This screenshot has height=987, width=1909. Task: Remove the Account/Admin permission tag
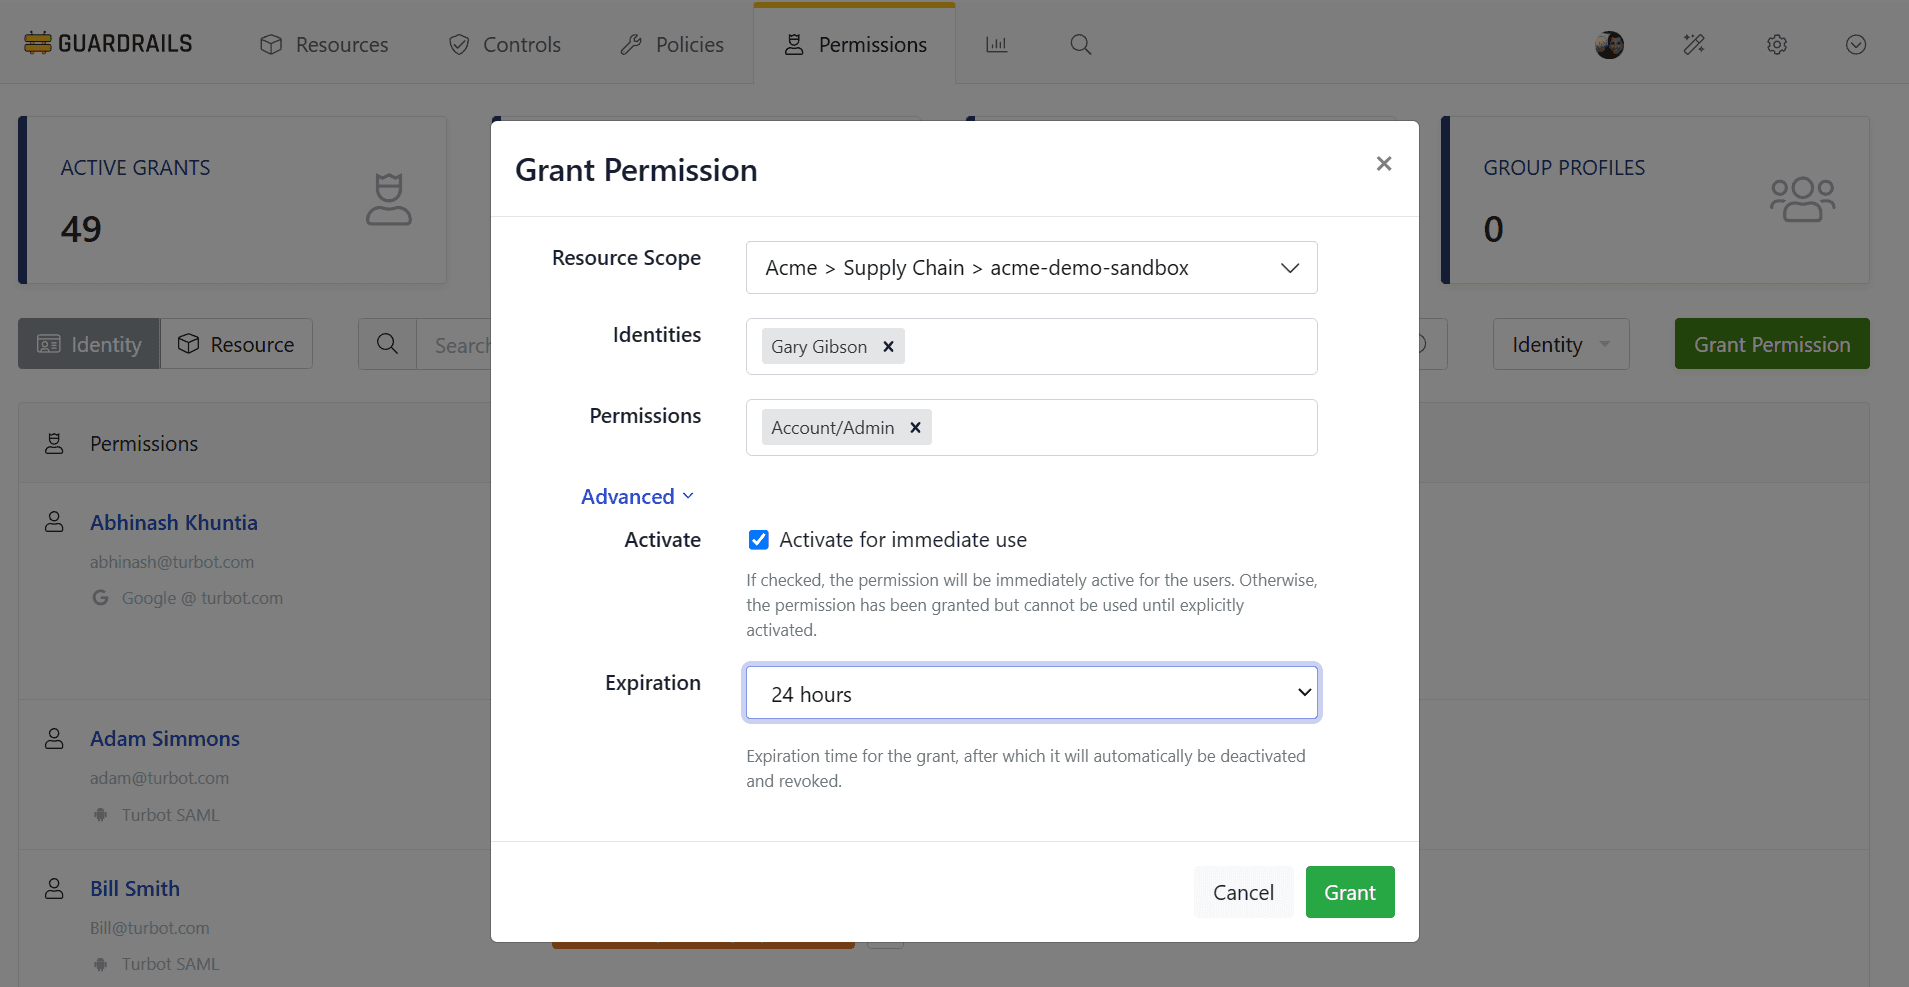point(915,428)
